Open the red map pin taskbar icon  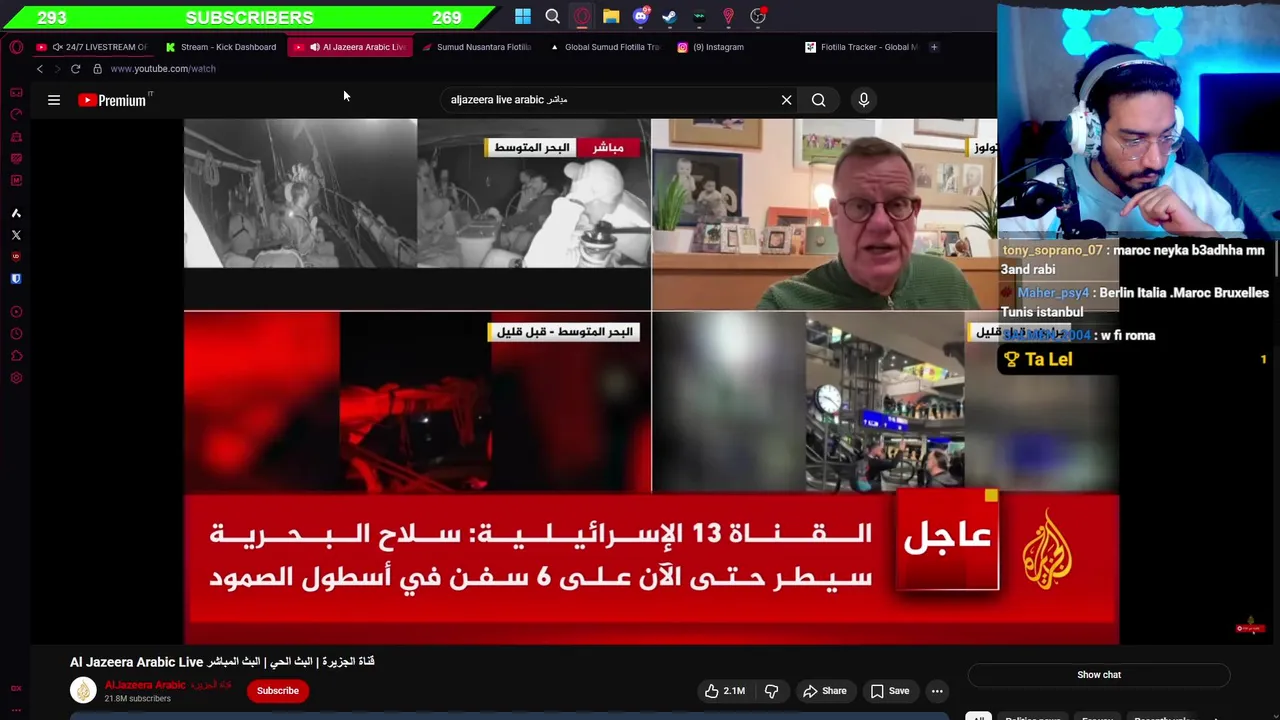(728, 16)
